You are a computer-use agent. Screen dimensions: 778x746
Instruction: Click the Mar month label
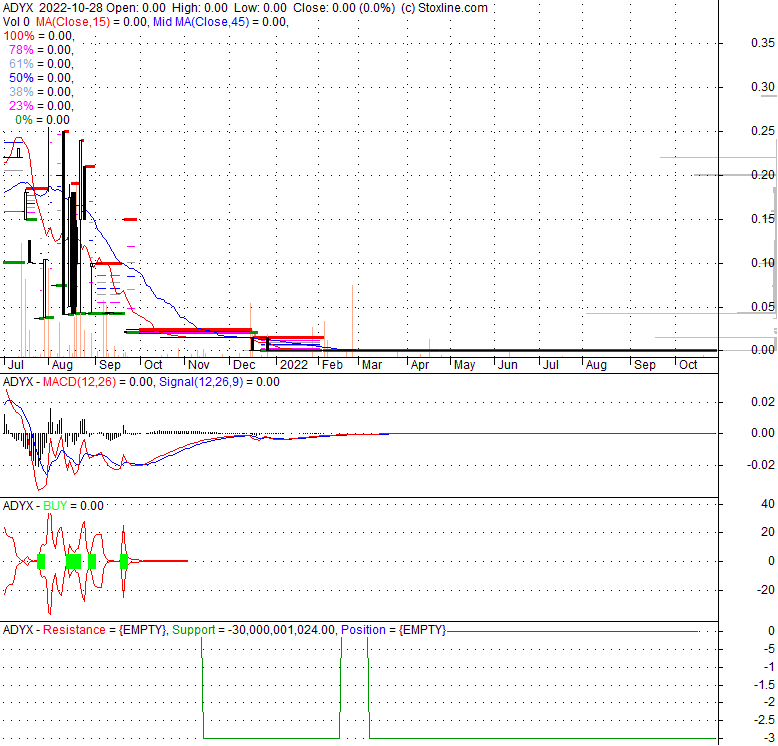pyautogui.click(x=372, y=365)
